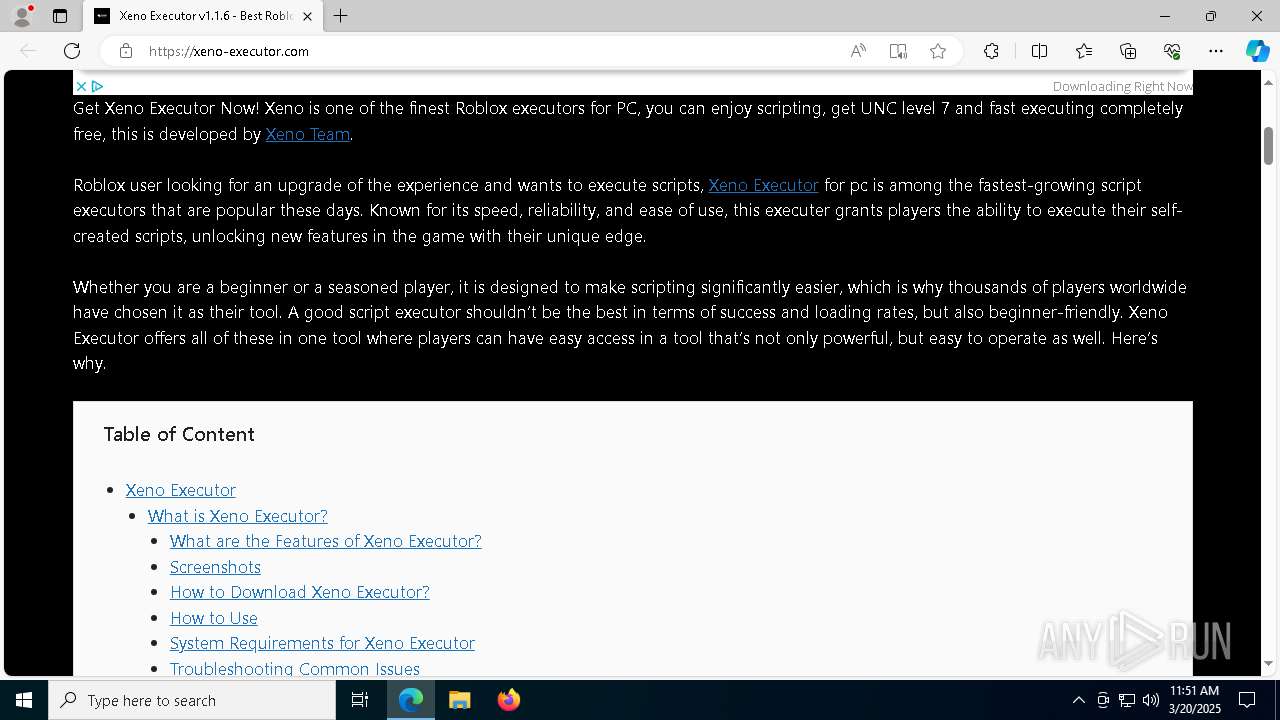Start Read aloud from address bar

[x=858, y=51]
